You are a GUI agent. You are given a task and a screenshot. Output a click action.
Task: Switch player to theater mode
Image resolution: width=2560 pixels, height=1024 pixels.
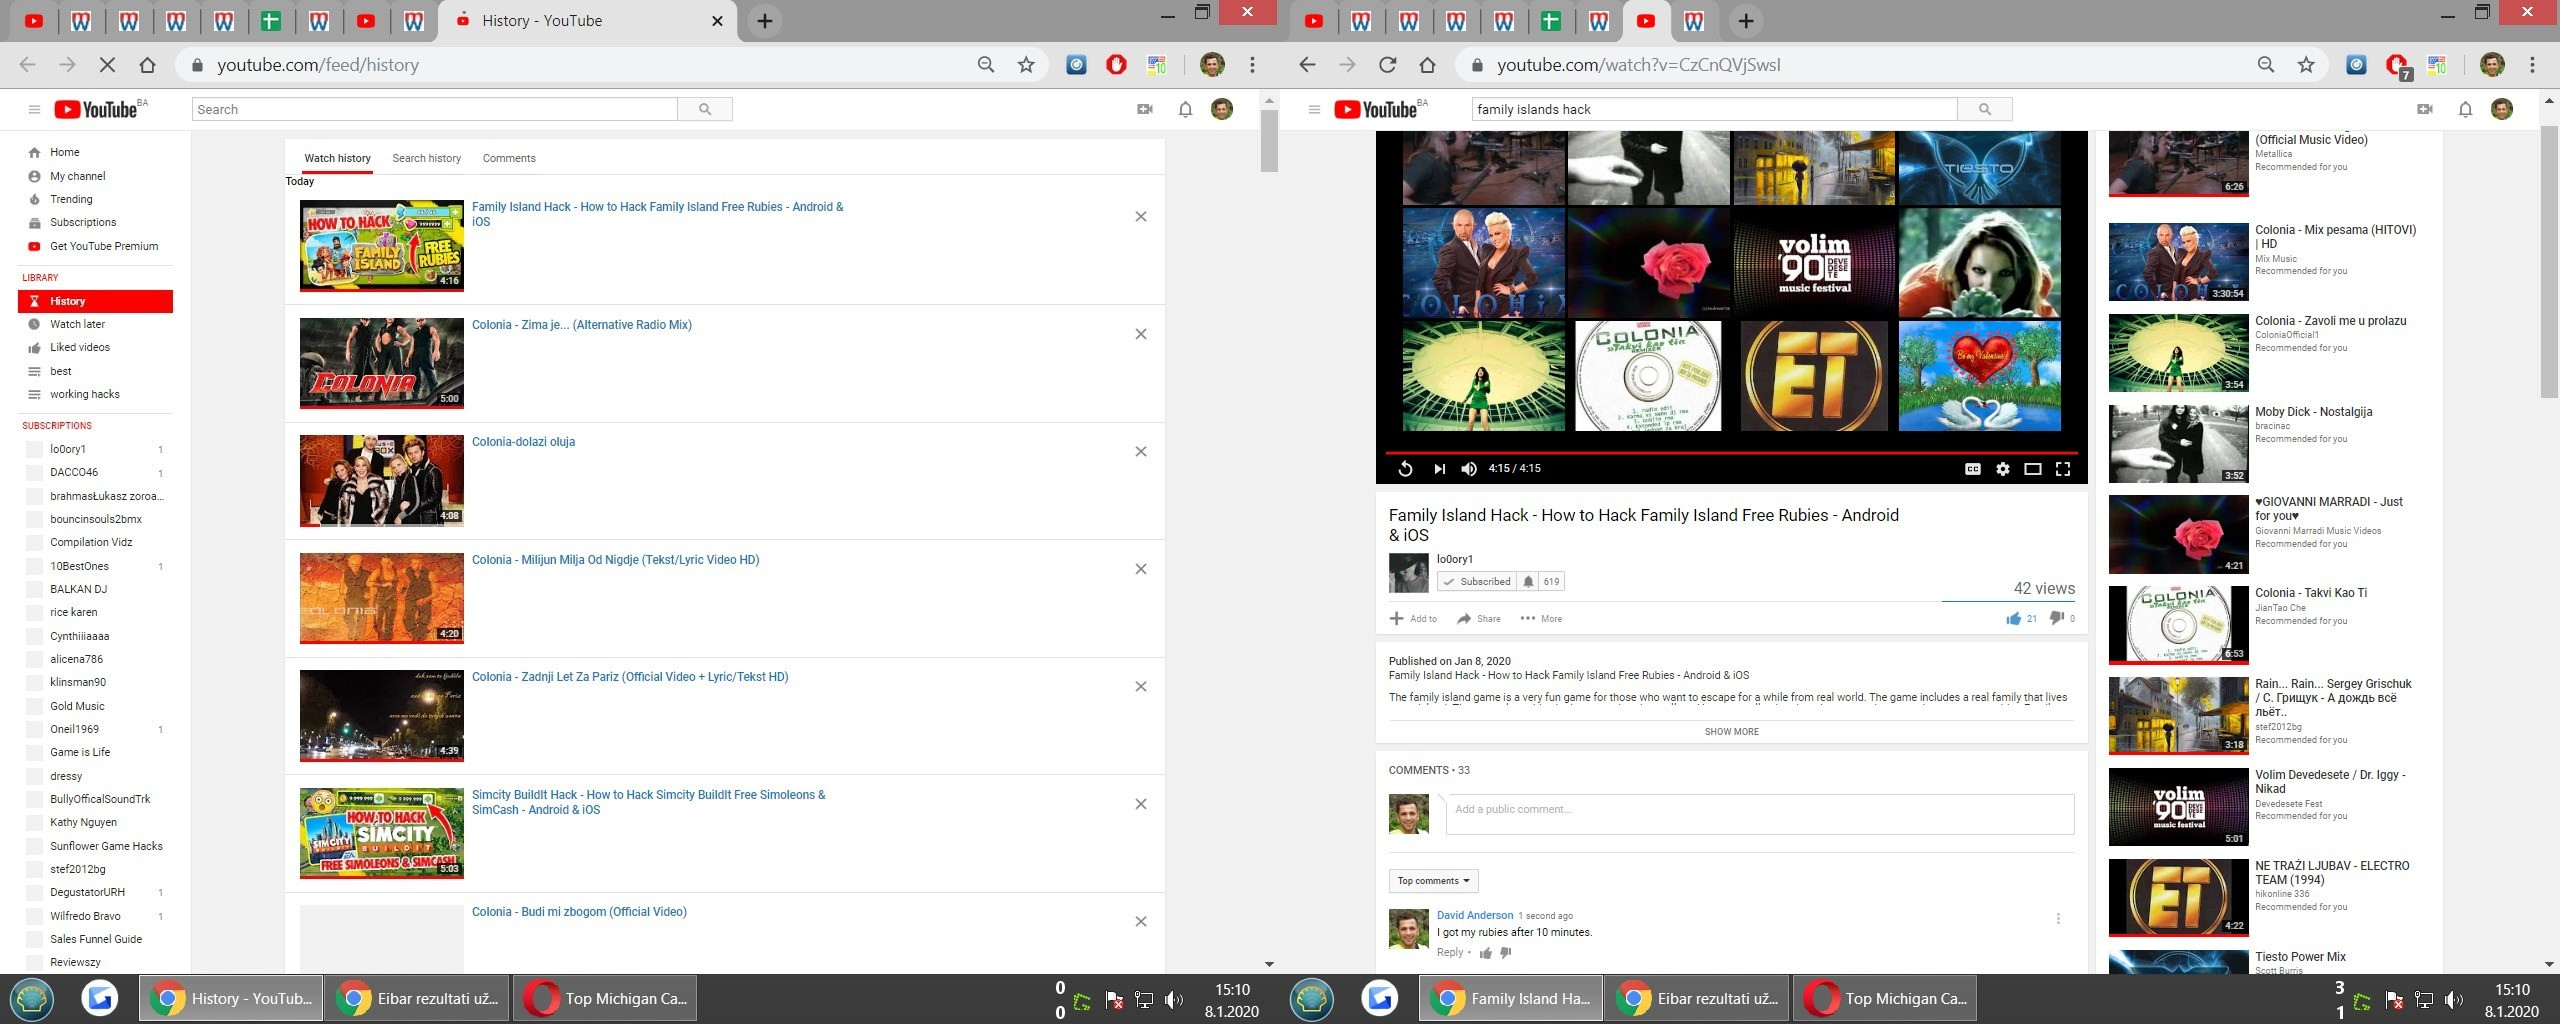tap(2033, 469)
